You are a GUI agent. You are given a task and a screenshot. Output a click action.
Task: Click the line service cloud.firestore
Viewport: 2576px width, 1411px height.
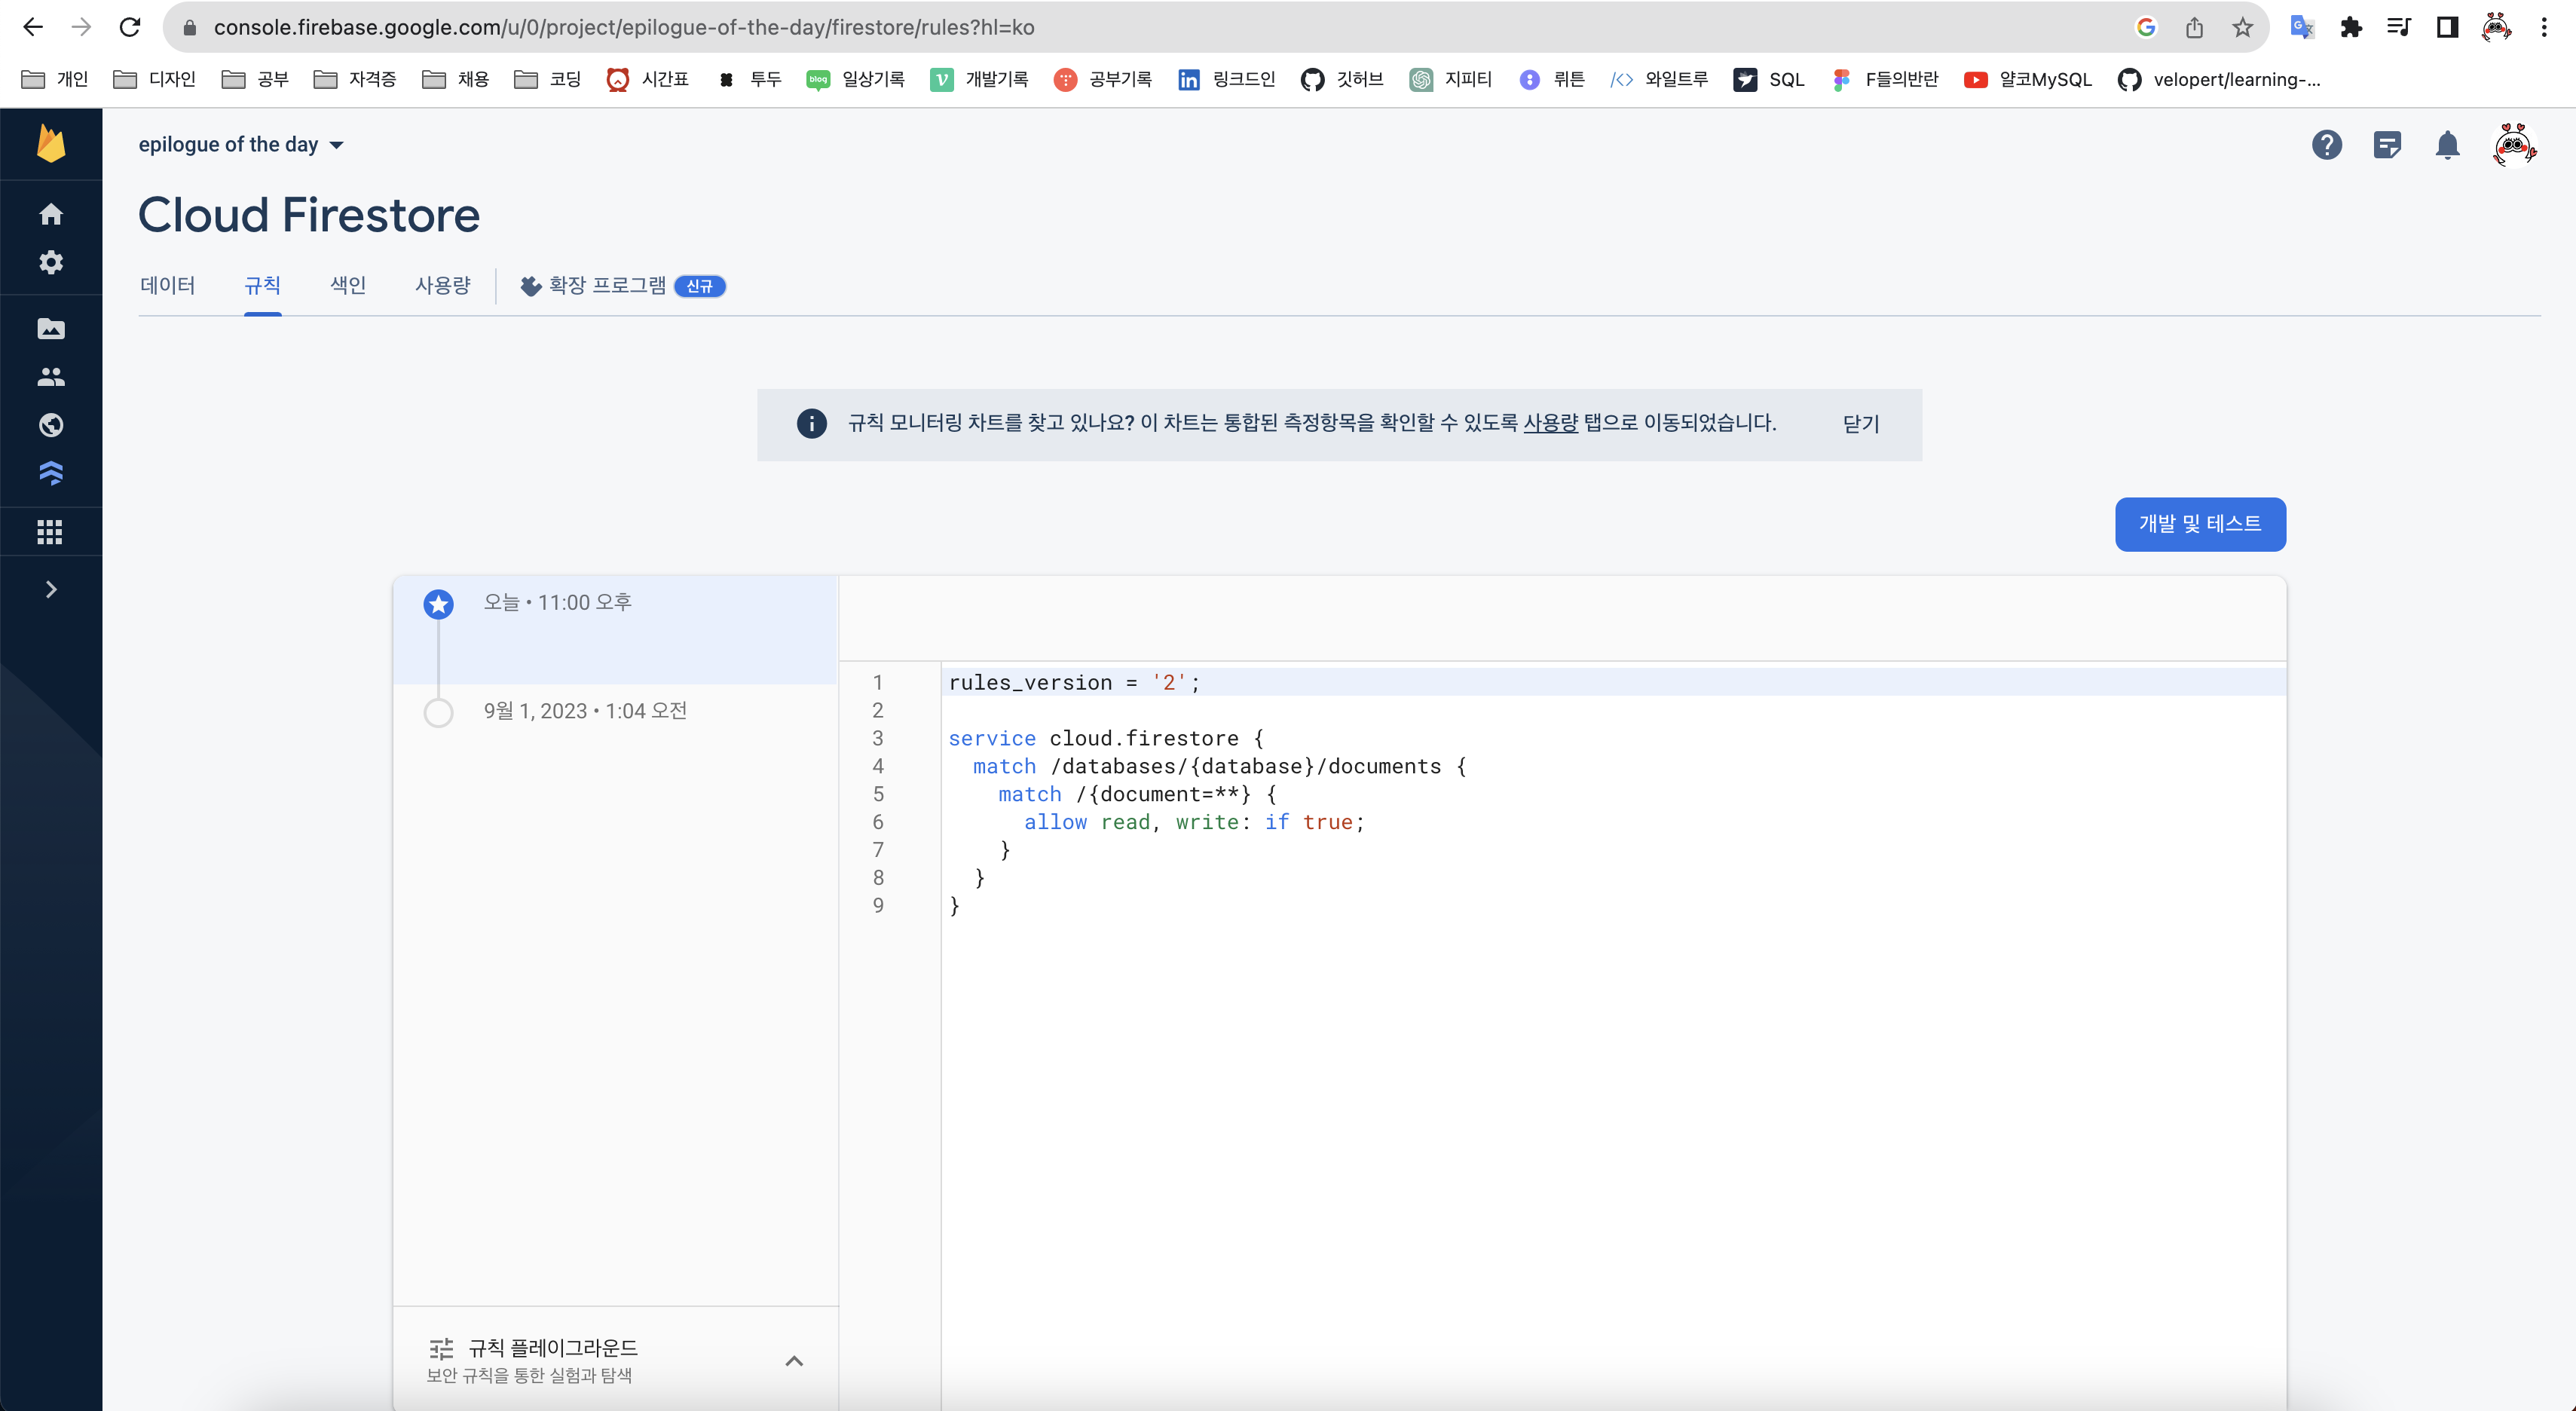coord(1106,738)
